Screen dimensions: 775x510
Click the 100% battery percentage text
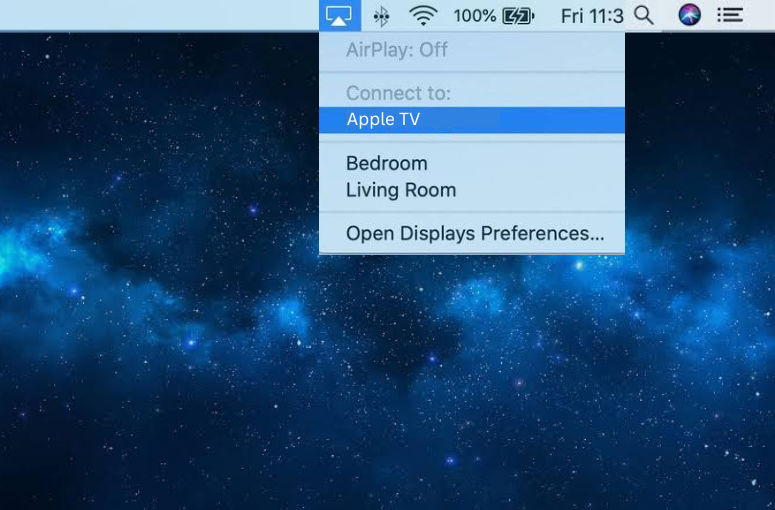(474, 16)
